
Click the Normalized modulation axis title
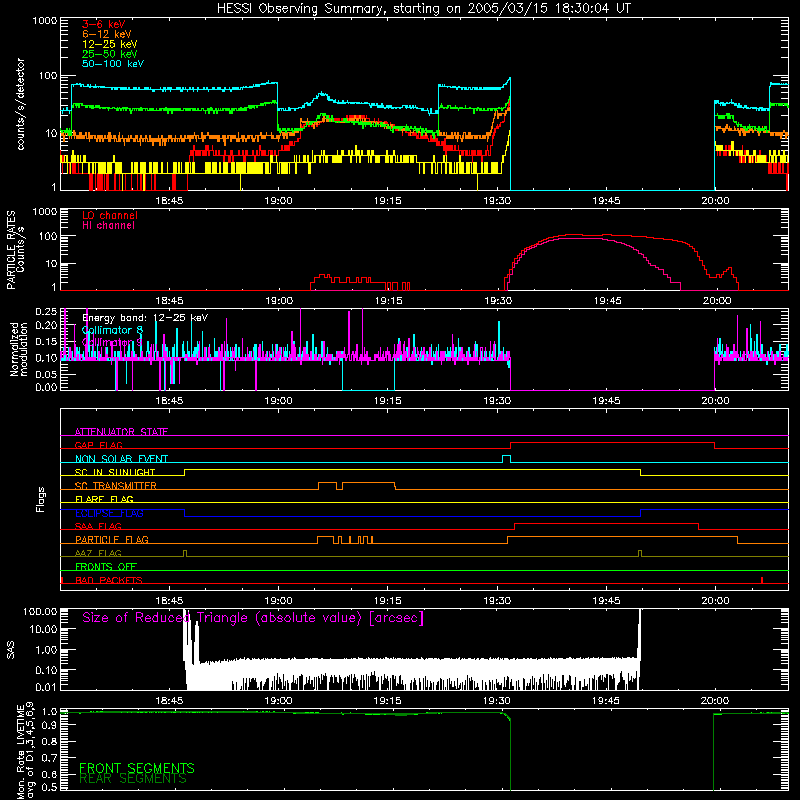click(19, 349)
